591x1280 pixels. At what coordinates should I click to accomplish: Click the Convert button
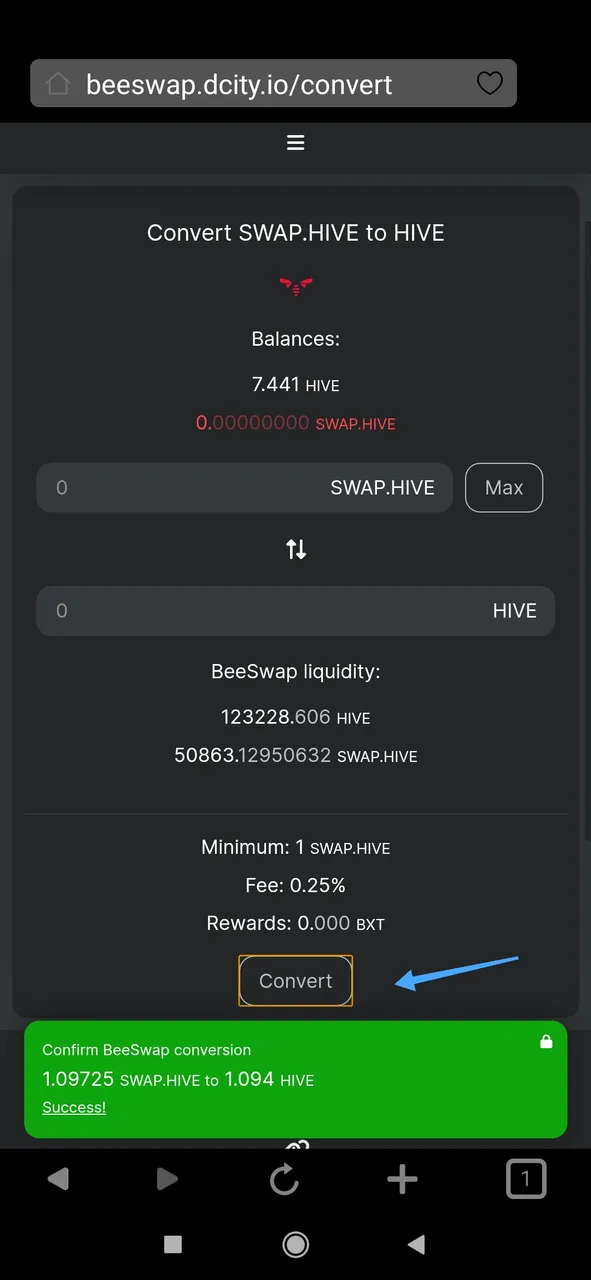click(295, 981)
